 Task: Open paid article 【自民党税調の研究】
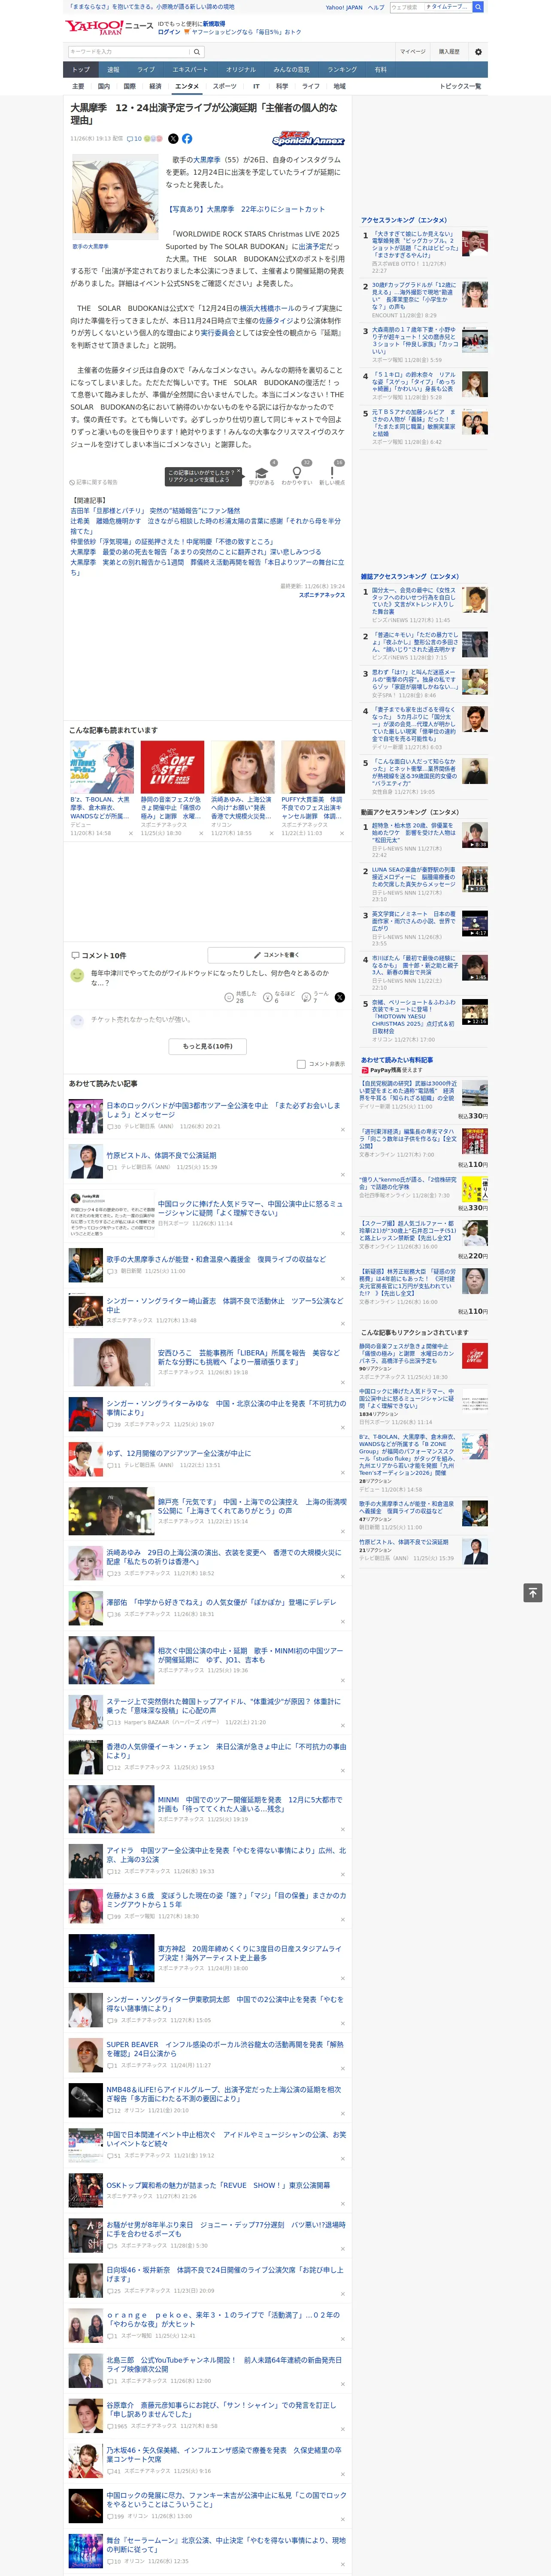pyautogui.click(x=408, y=1090)
